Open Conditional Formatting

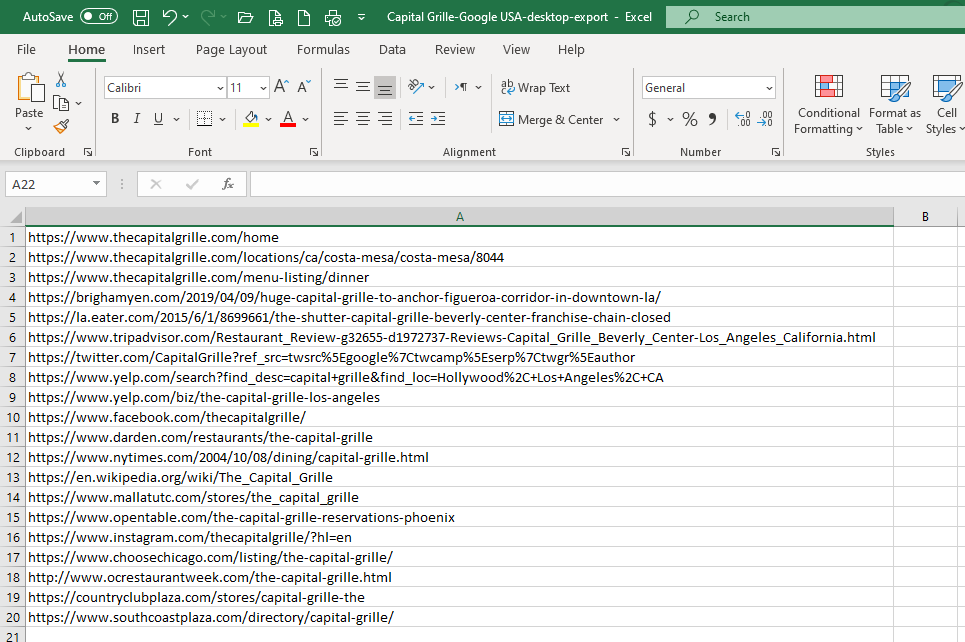click(828, 104)
